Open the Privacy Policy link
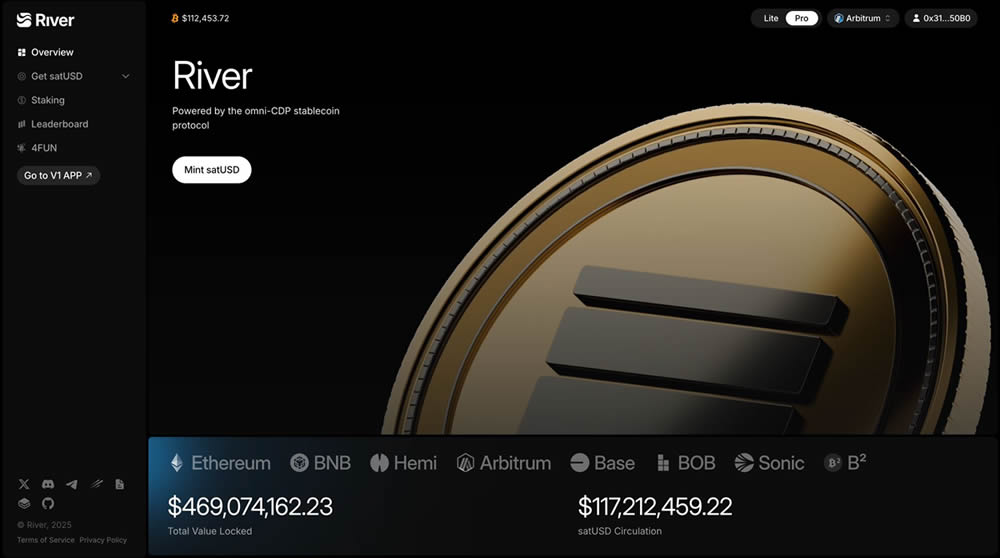Viewport: 1000px width, 558px height. 103,540
